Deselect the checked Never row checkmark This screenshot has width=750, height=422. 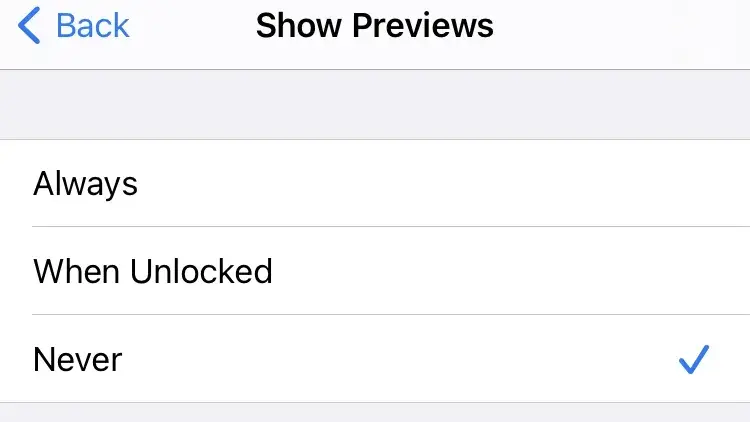[x=694, y=359]
